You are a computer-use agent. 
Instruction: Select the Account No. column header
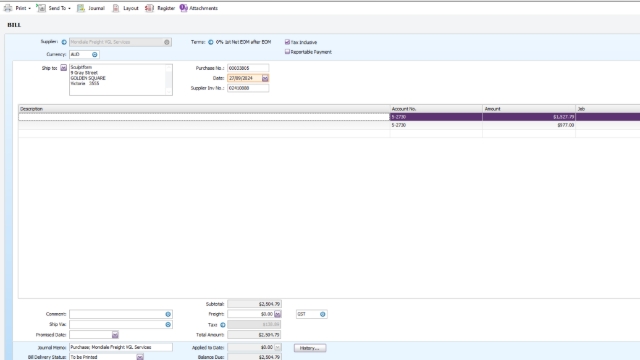(436, 109)
